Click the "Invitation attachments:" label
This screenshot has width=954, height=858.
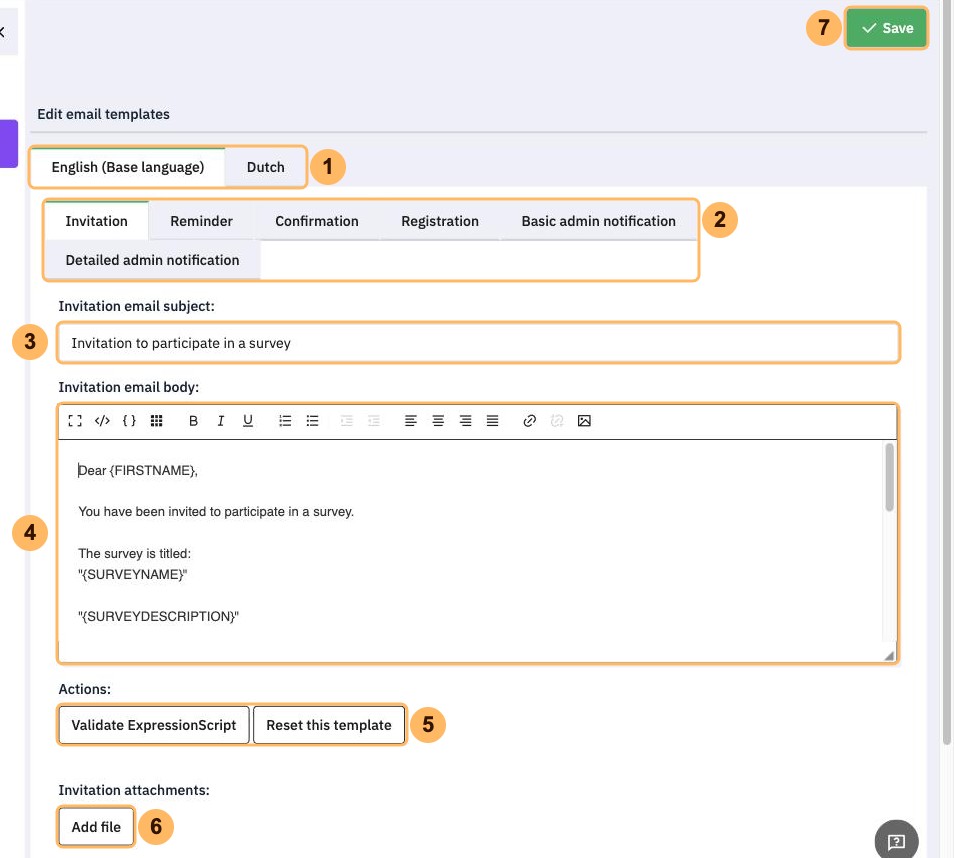[134, 790]
